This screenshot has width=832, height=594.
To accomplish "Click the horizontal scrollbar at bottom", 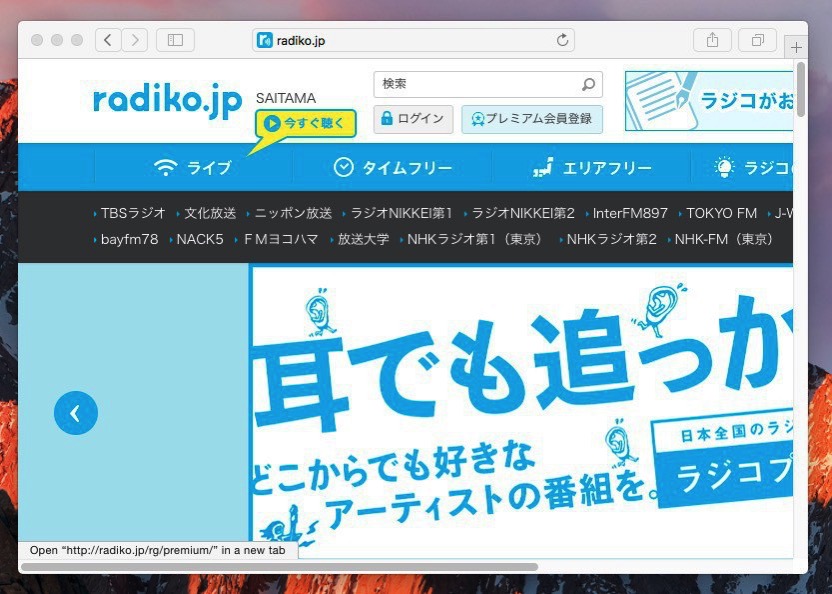I will click(x=280, y=567).
